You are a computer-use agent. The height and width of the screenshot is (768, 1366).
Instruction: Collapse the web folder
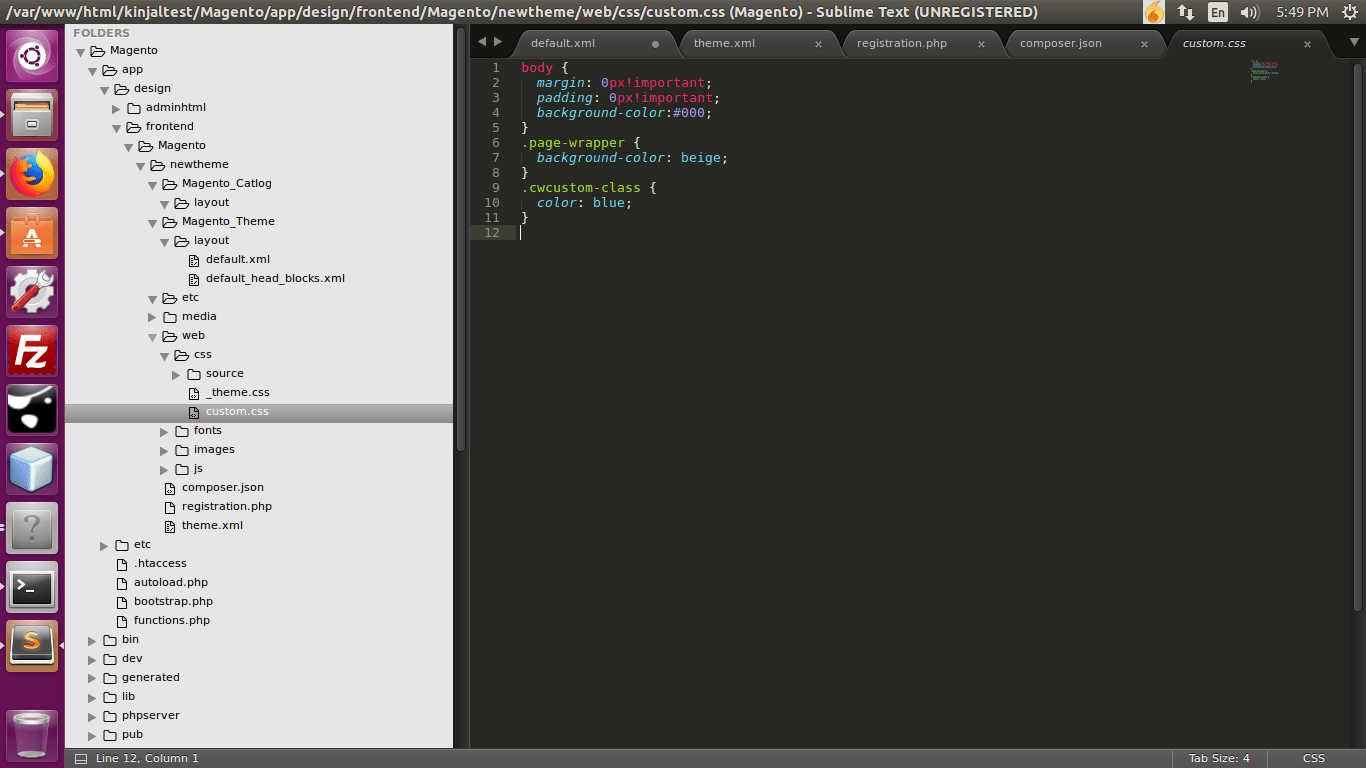153,336
